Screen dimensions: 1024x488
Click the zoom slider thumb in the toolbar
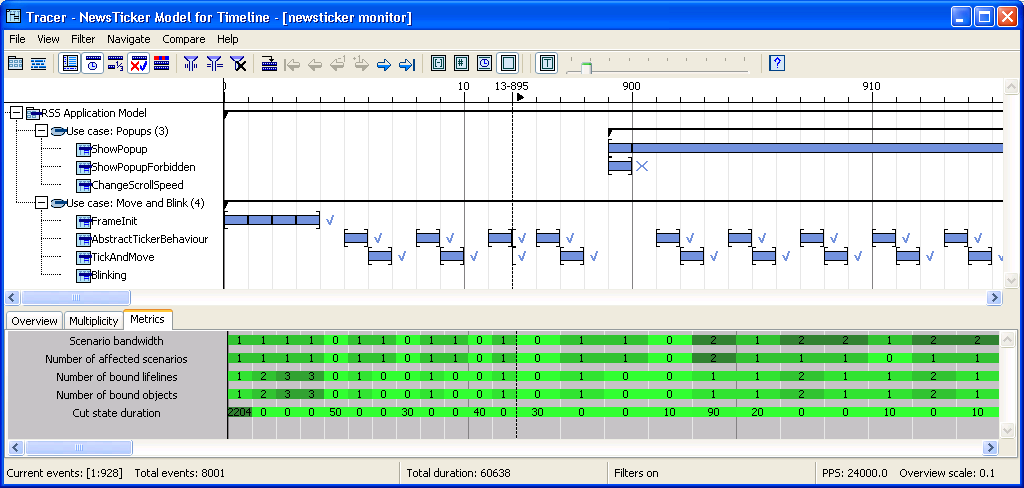coord(586,67)
